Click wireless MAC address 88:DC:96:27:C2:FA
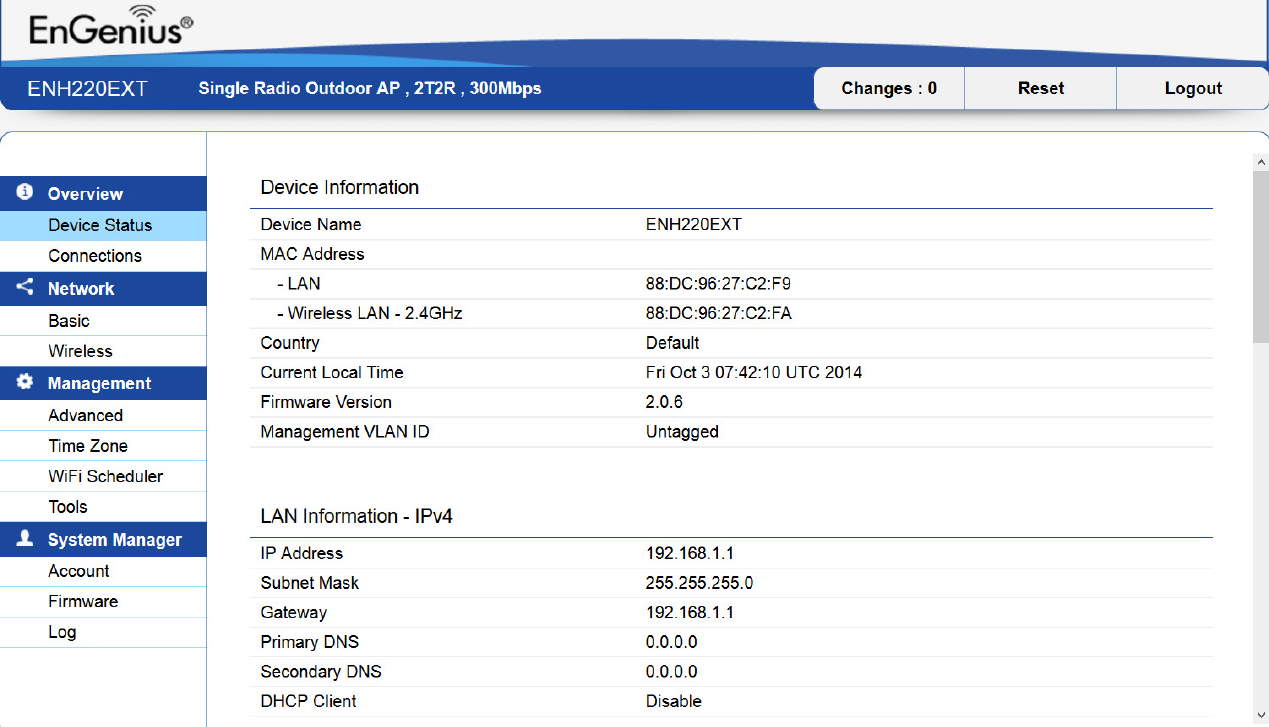The height and width of the screenshot is (727, 1269). (718, 313)
